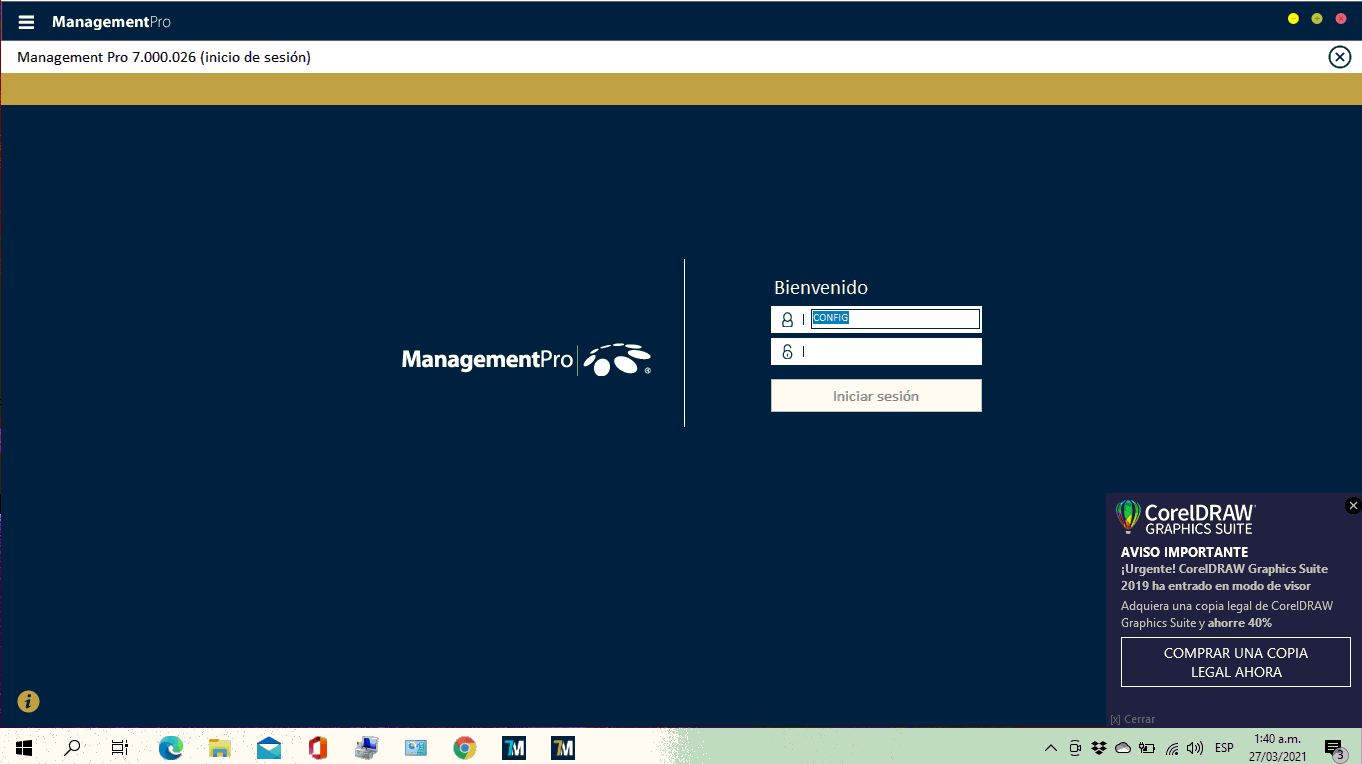Open the Mail app on taskbar
The height and width of the screenshot is (764, 1362).
pyautogui.click(x=268, y=747)
